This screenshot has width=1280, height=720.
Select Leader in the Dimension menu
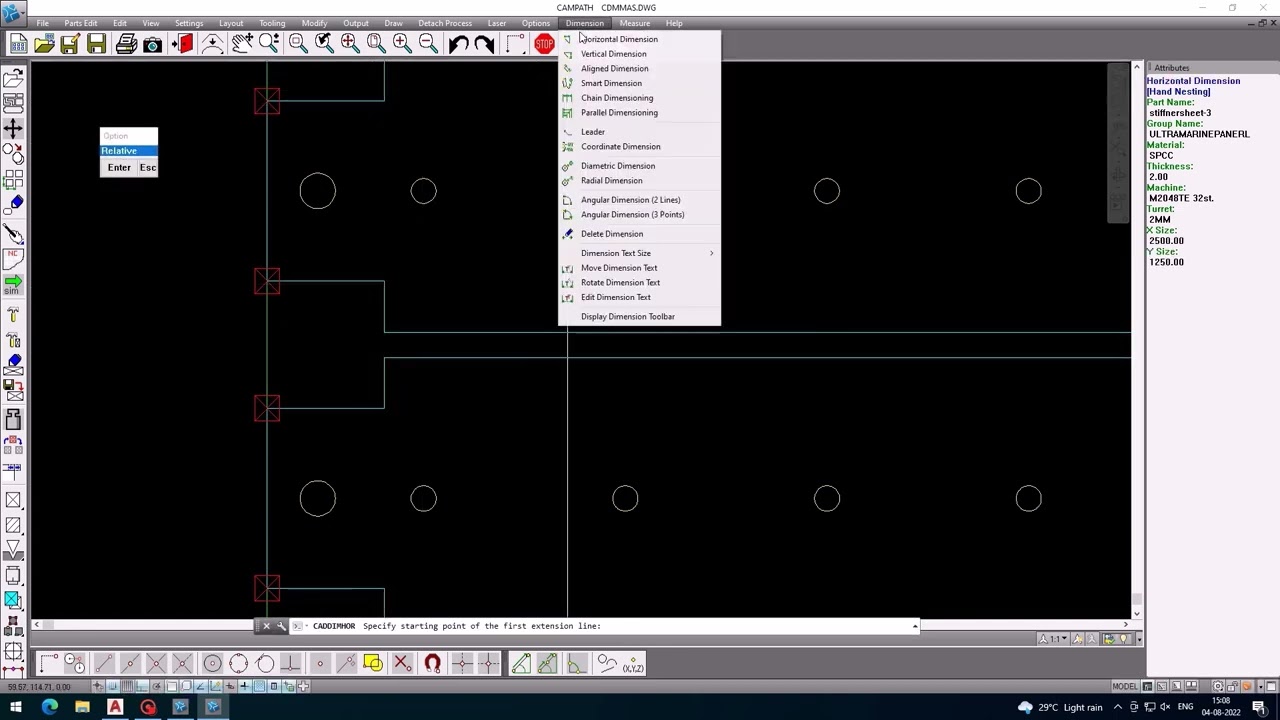pos(639,132)
